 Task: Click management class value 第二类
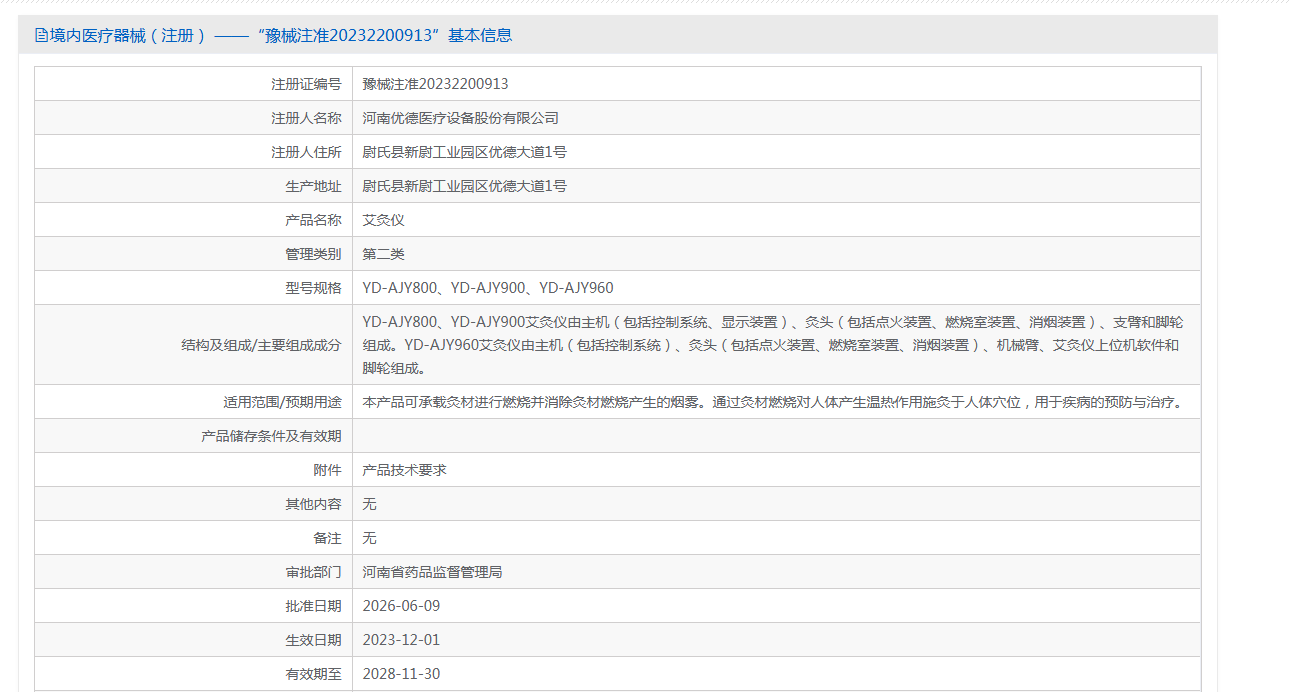tap(383, 254)
